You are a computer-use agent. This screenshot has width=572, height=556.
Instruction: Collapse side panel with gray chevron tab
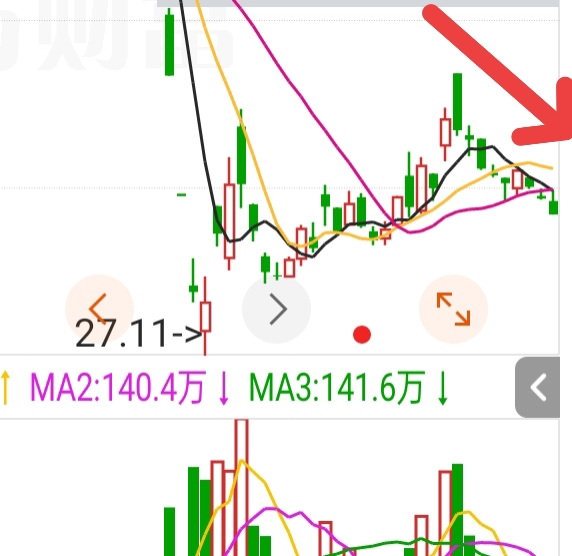[x=537, y=387]
